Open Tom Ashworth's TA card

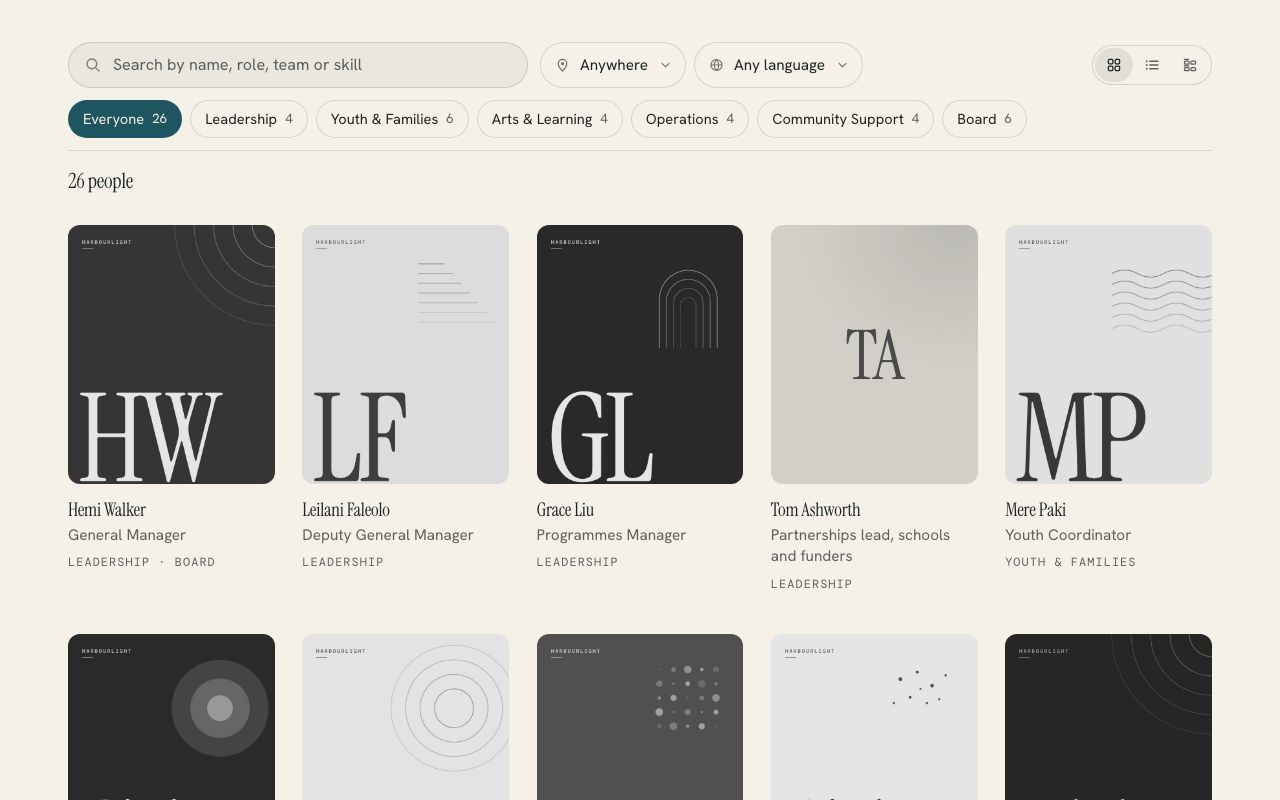pos(874,354)
